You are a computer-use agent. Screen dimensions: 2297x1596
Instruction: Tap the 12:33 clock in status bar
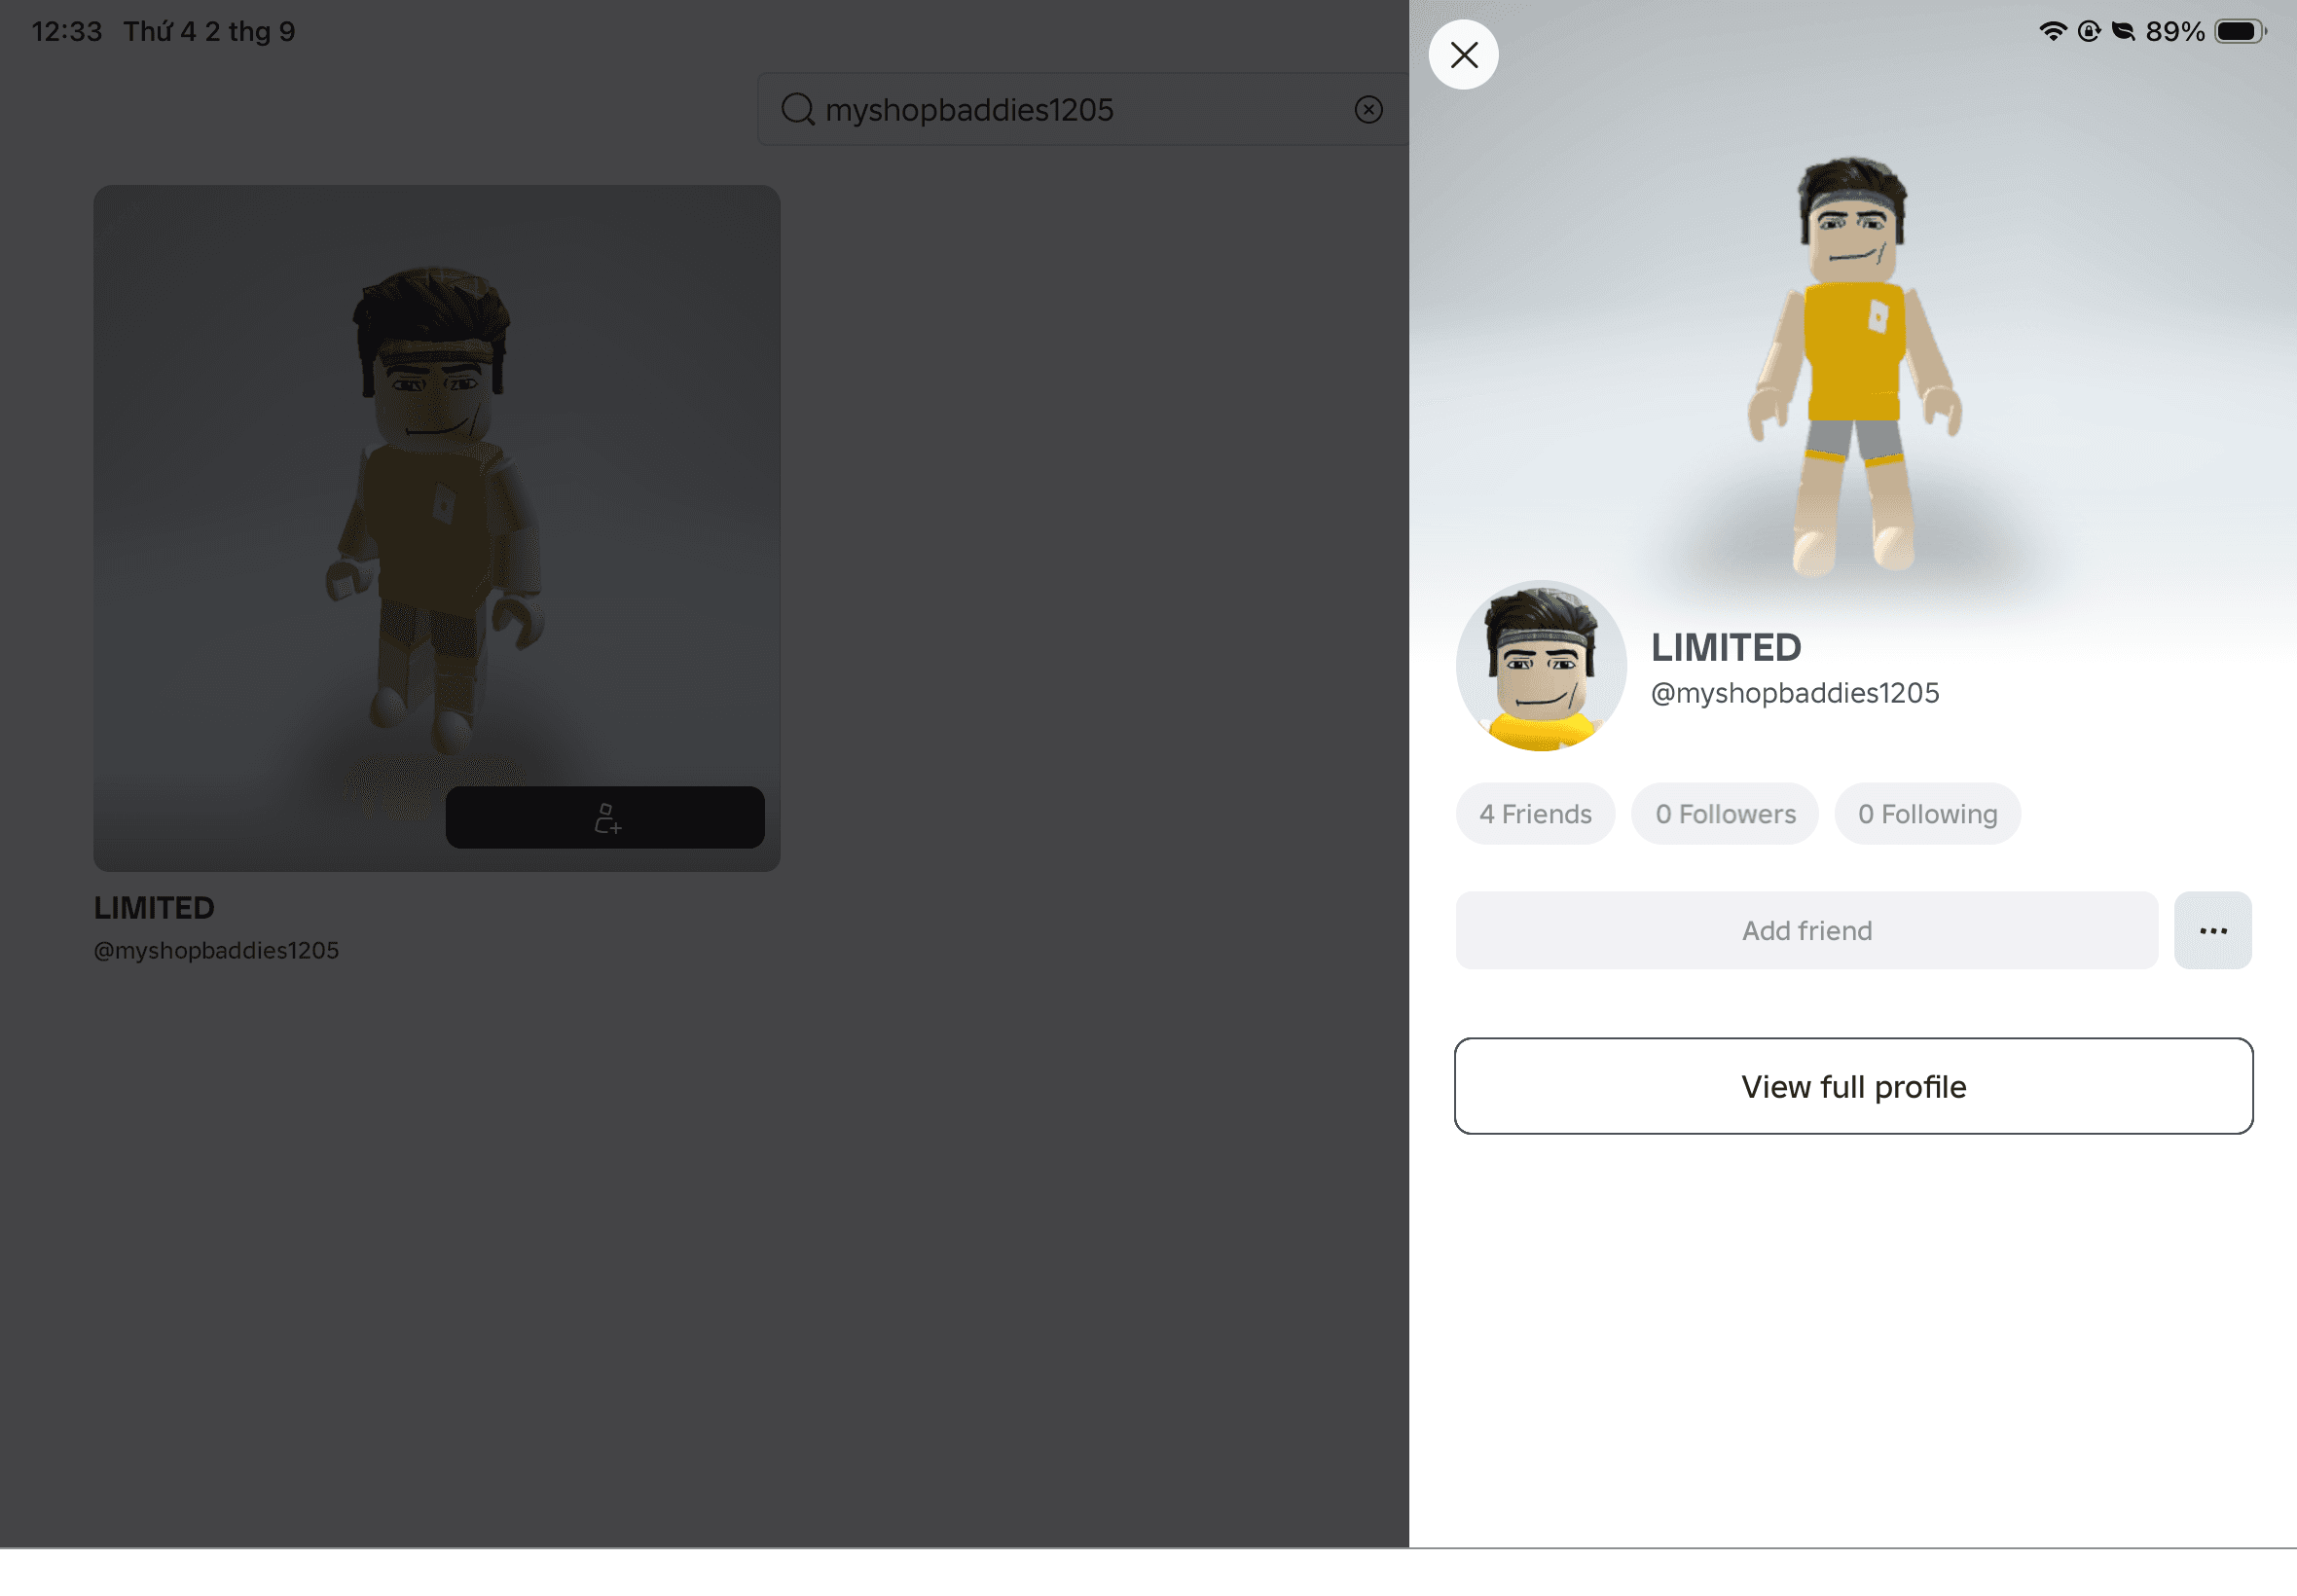tap(67, 32)
